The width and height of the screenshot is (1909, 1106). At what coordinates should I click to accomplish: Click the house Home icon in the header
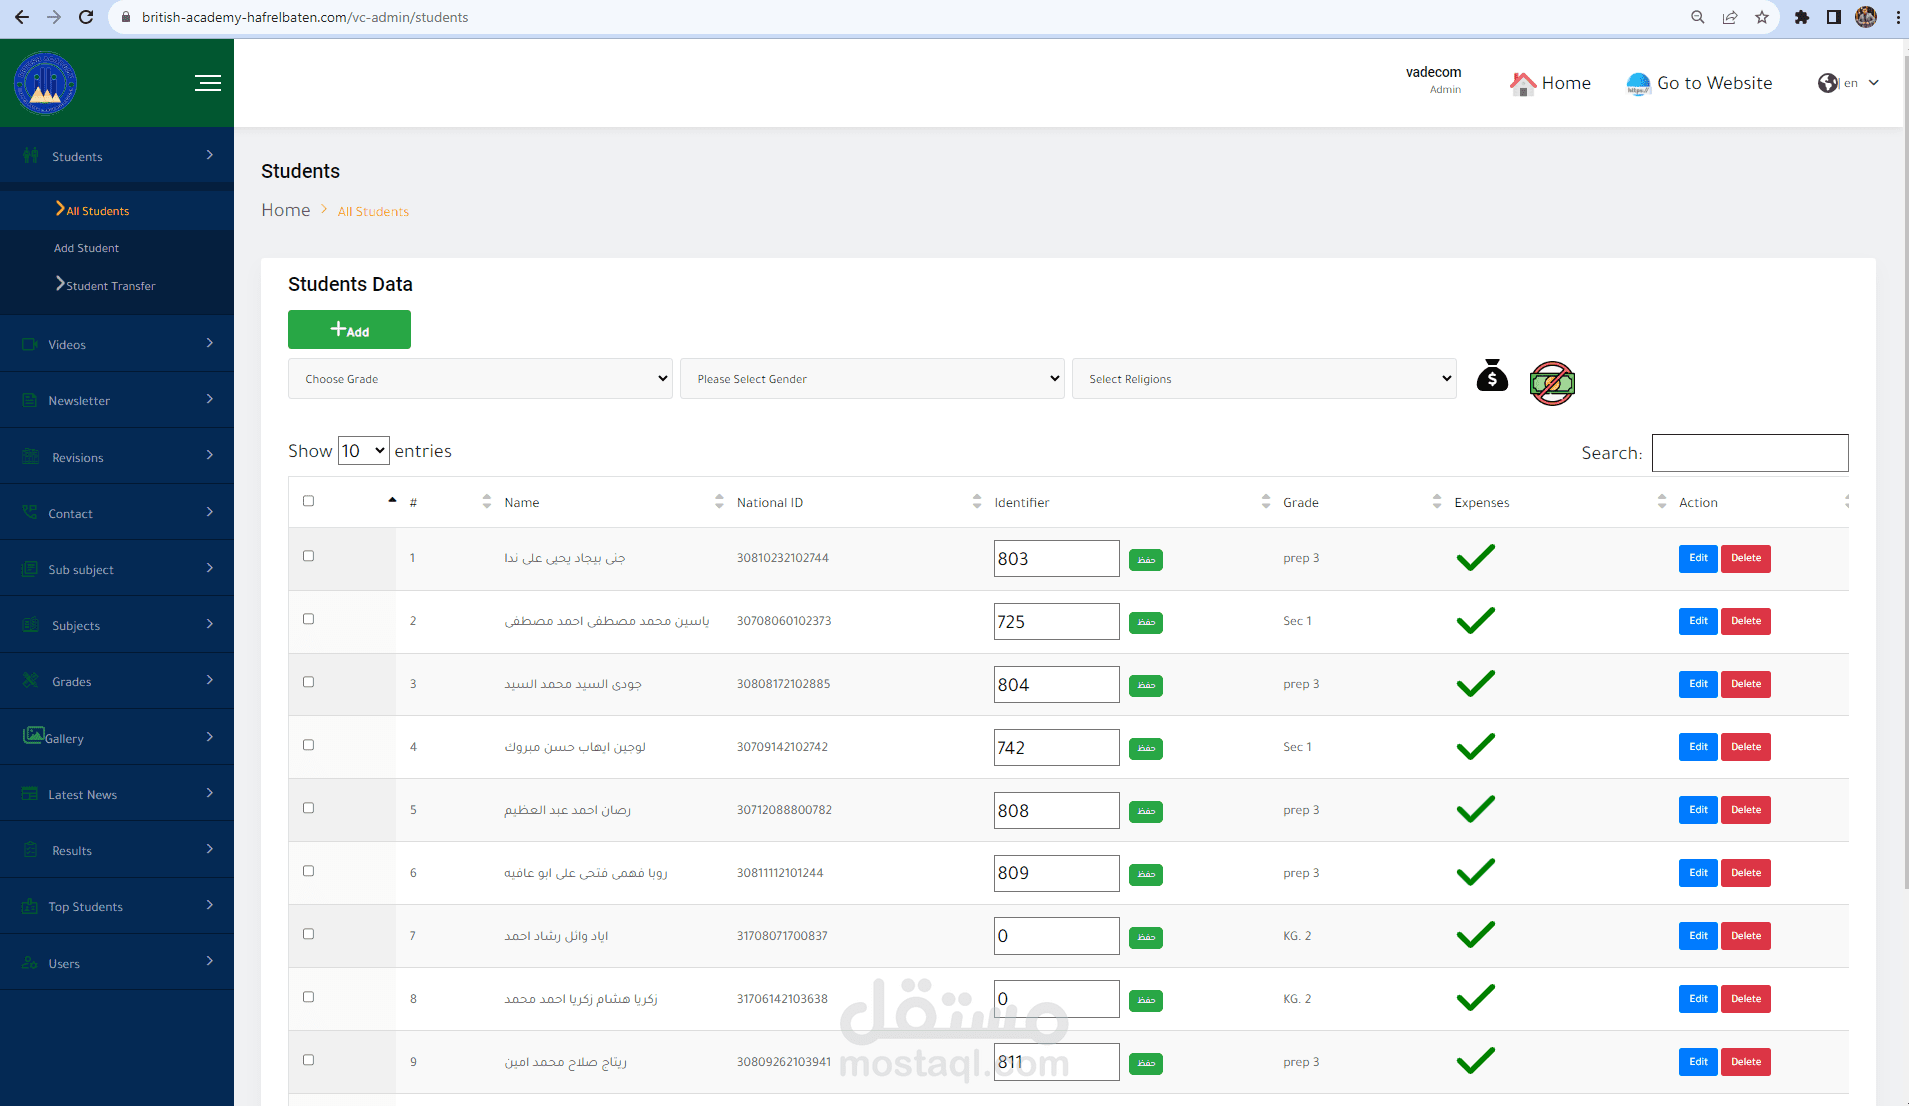pyautogui.click(x=1522, y=84)
